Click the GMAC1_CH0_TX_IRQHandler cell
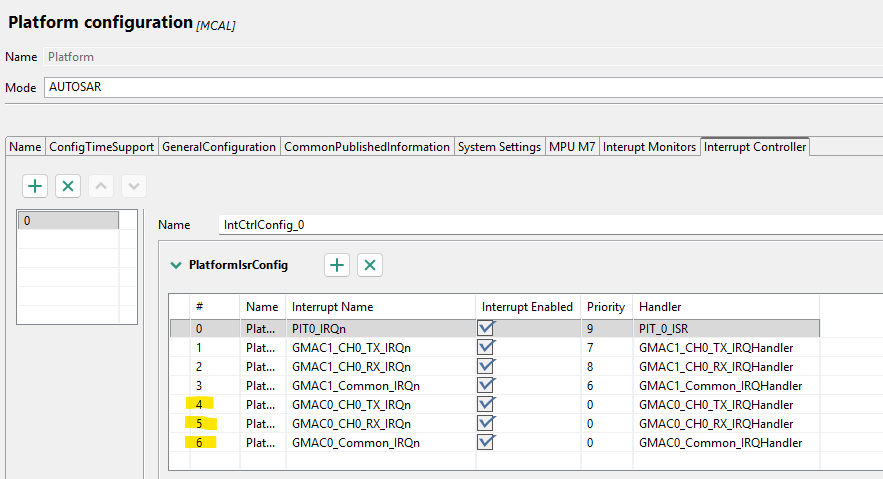 tap(726, 347)
